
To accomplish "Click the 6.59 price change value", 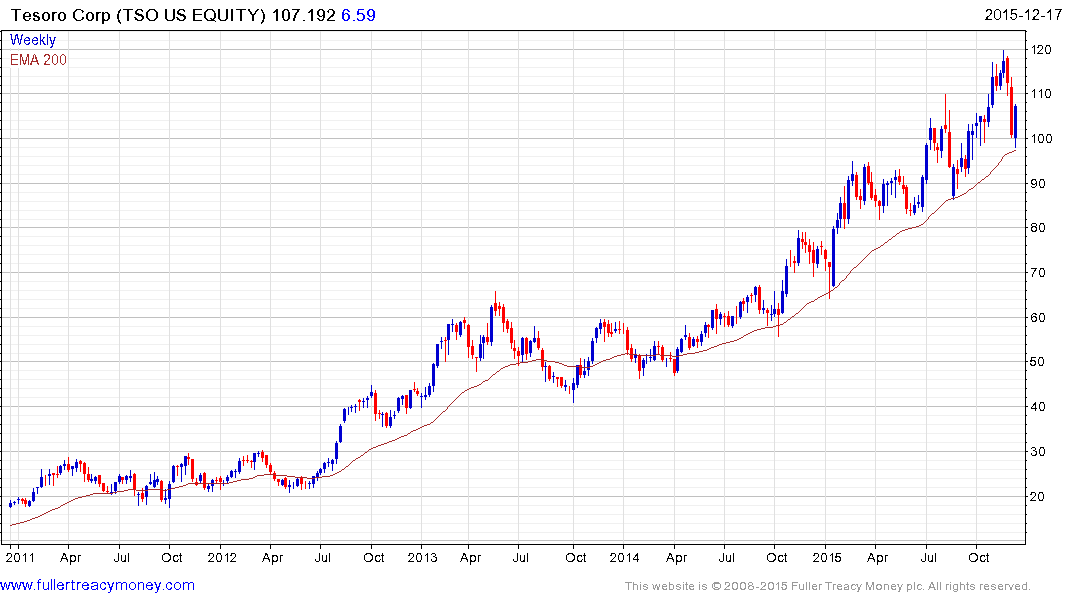I will 359,15.
